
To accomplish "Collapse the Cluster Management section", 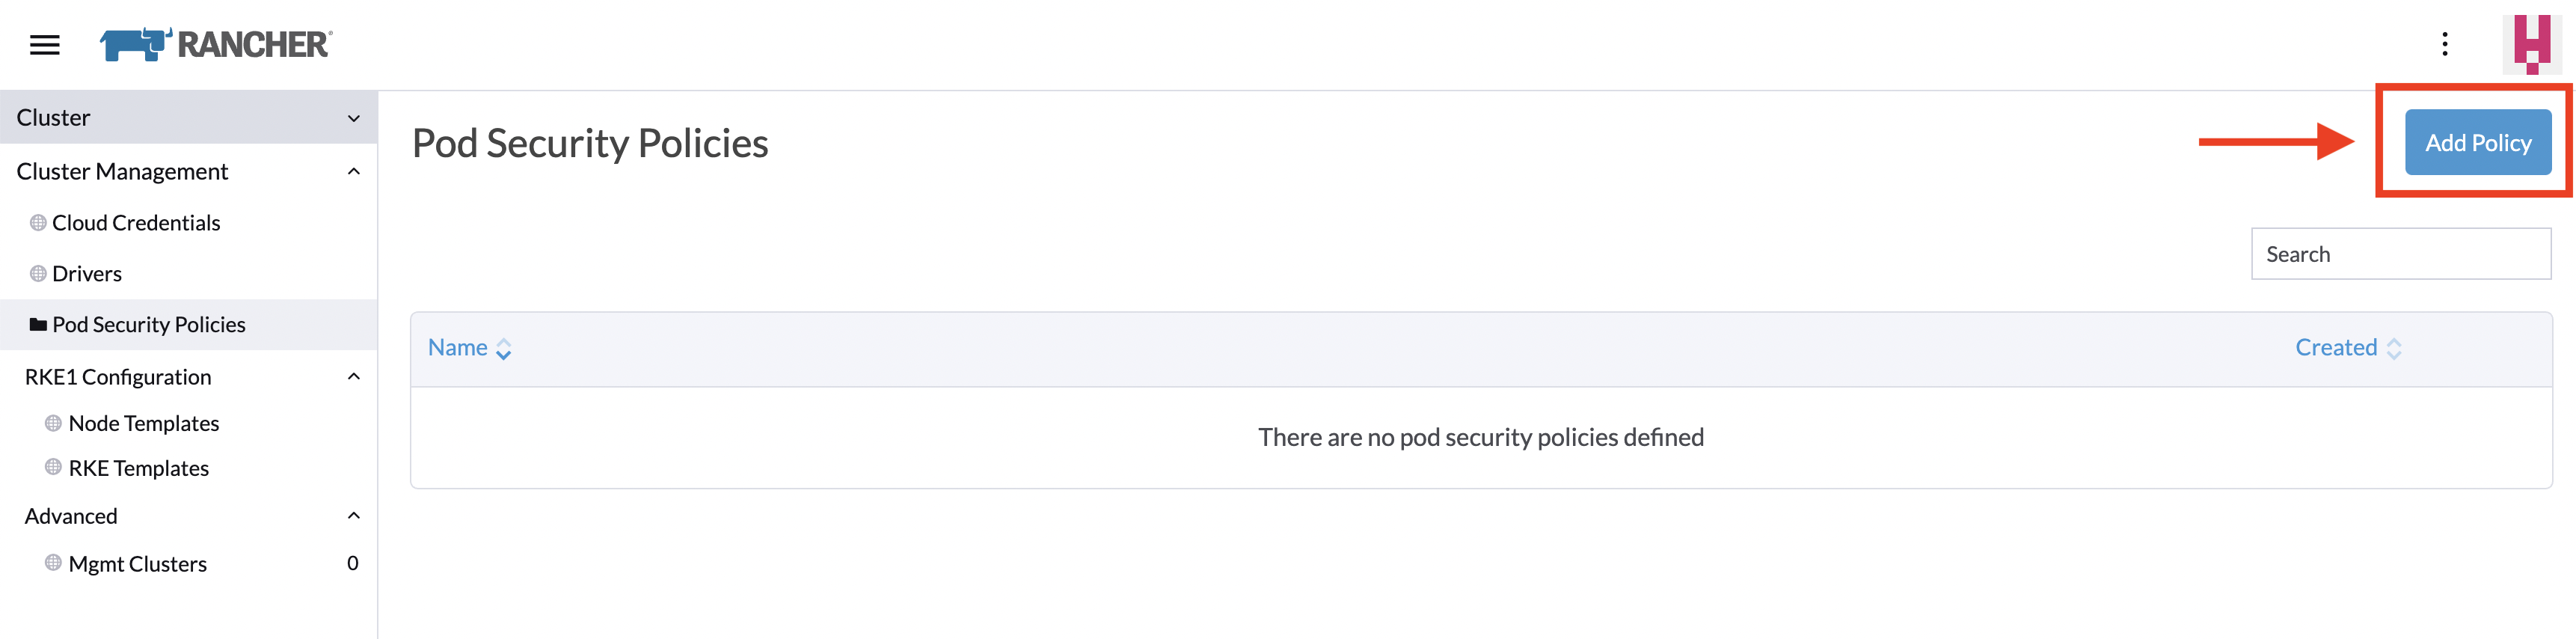I will click(x=352, y=171).
